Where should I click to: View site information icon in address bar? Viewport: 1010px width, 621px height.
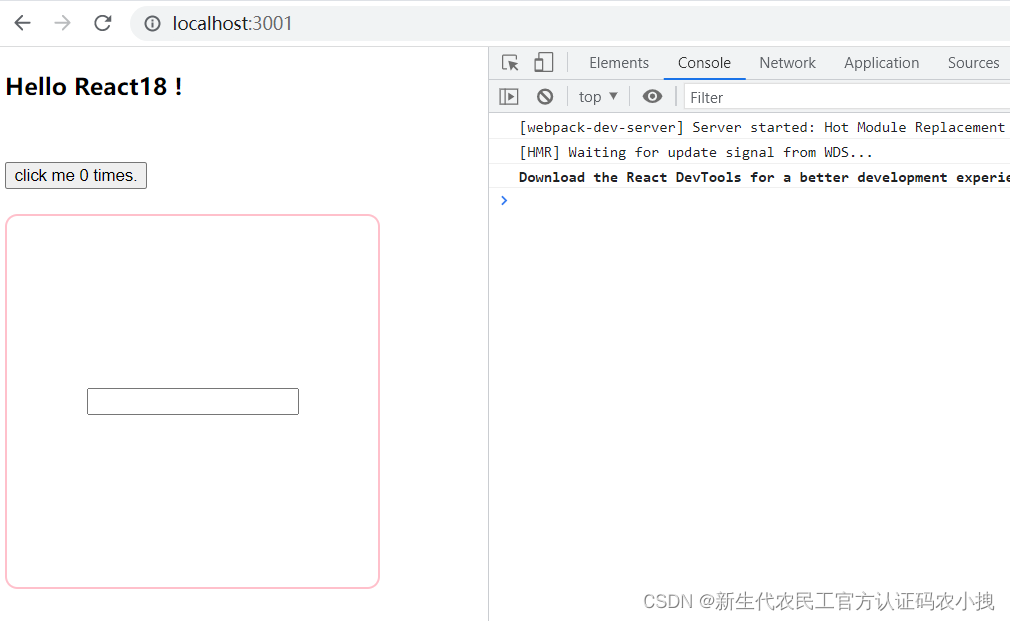point(153,24)
